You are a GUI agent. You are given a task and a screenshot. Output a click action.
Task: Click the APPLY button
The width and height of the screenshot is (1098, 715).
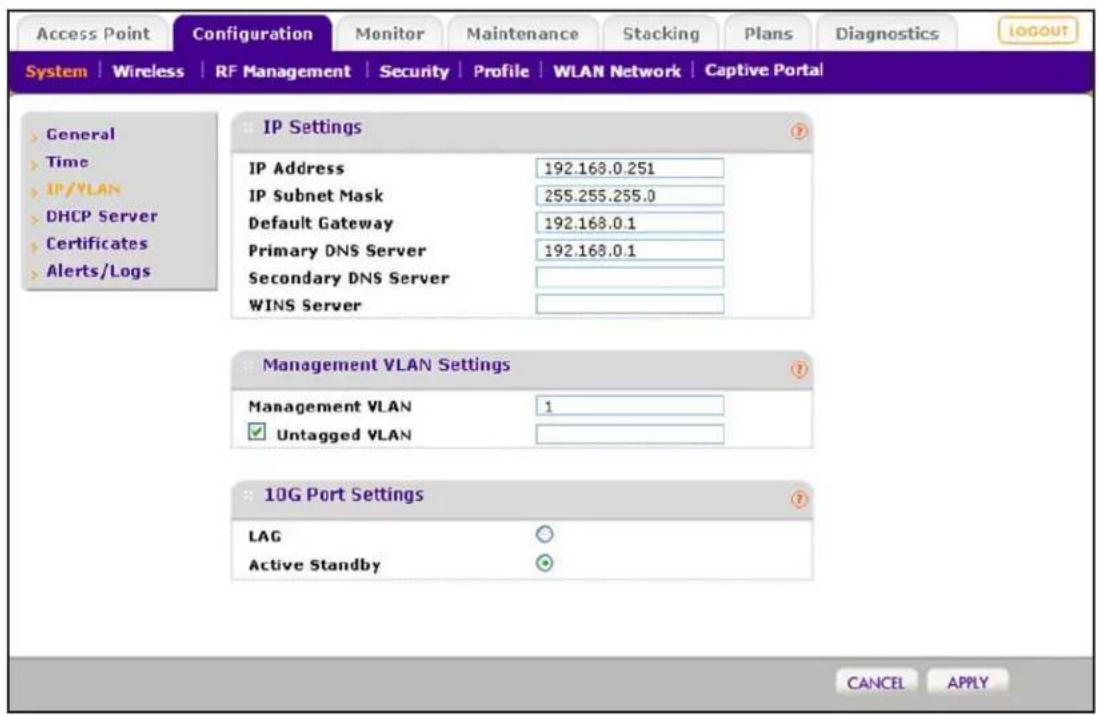pyautogui.click(x=968, y=682)
